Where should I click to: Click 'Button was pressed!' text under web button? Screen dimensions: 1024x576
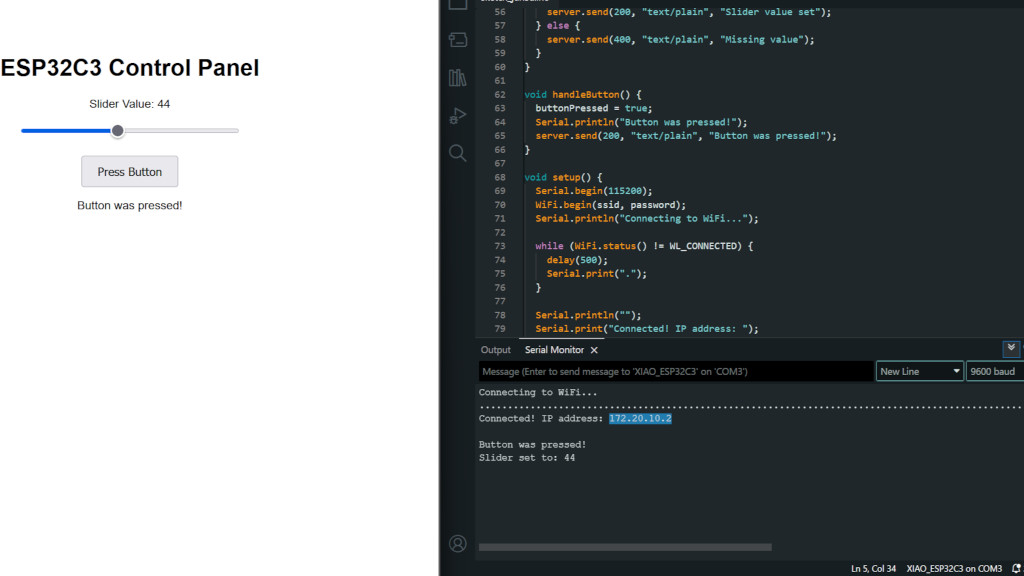tap(129, 206)
